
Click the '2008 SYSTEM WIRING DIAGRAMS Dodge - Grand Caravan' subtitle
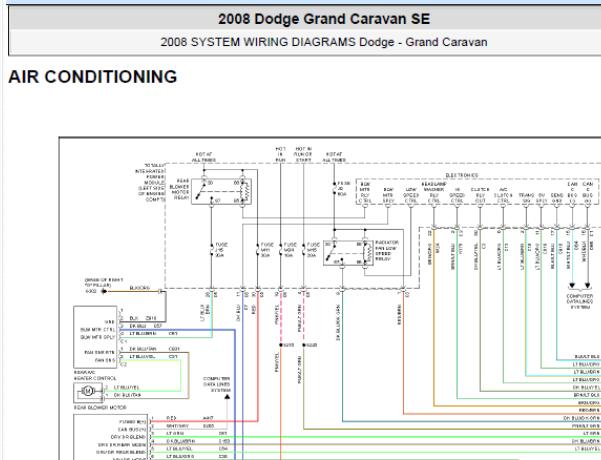(324, 42)
